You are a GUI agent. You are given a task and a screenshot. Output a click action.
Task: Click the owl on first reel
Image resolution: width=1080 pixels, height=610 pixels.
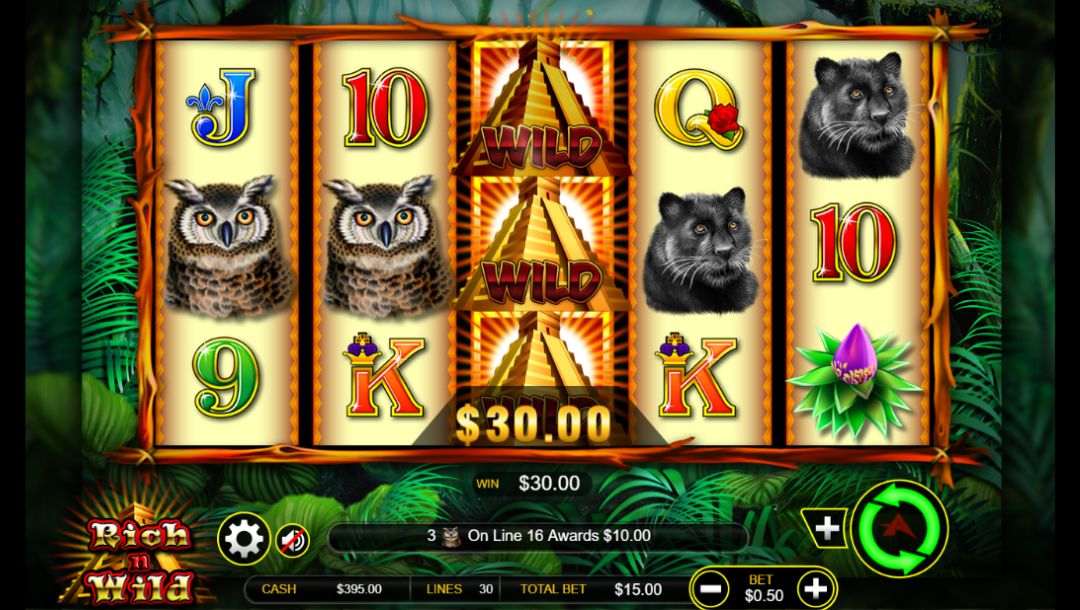(227, 246)
